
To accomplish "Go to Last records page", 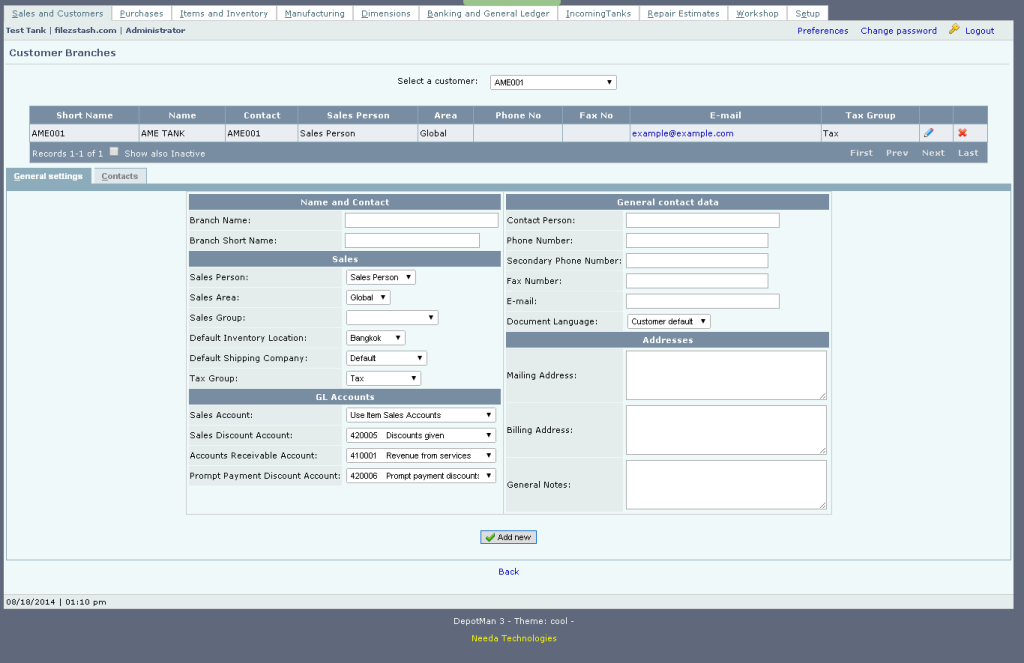I will coord(968,153).
